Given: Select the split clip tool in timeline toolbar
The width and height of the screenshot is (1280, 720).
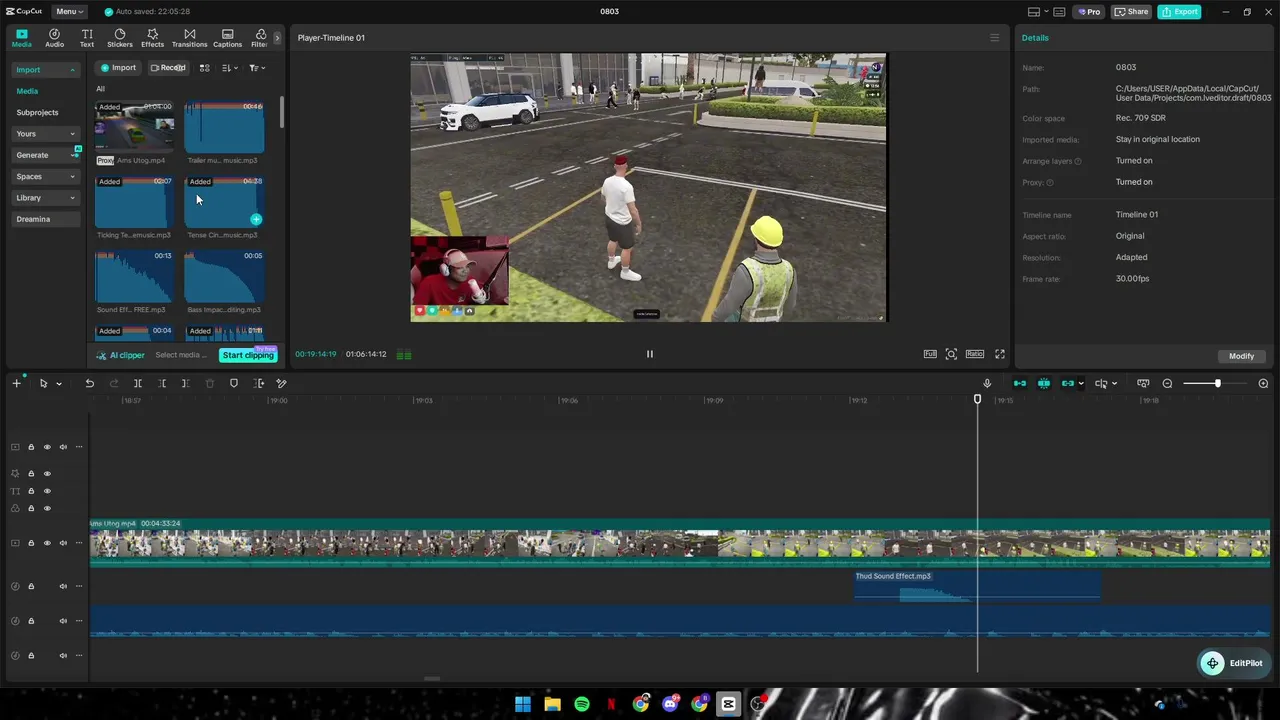Looking at the screenshot, I should click(x=138, y=384).
